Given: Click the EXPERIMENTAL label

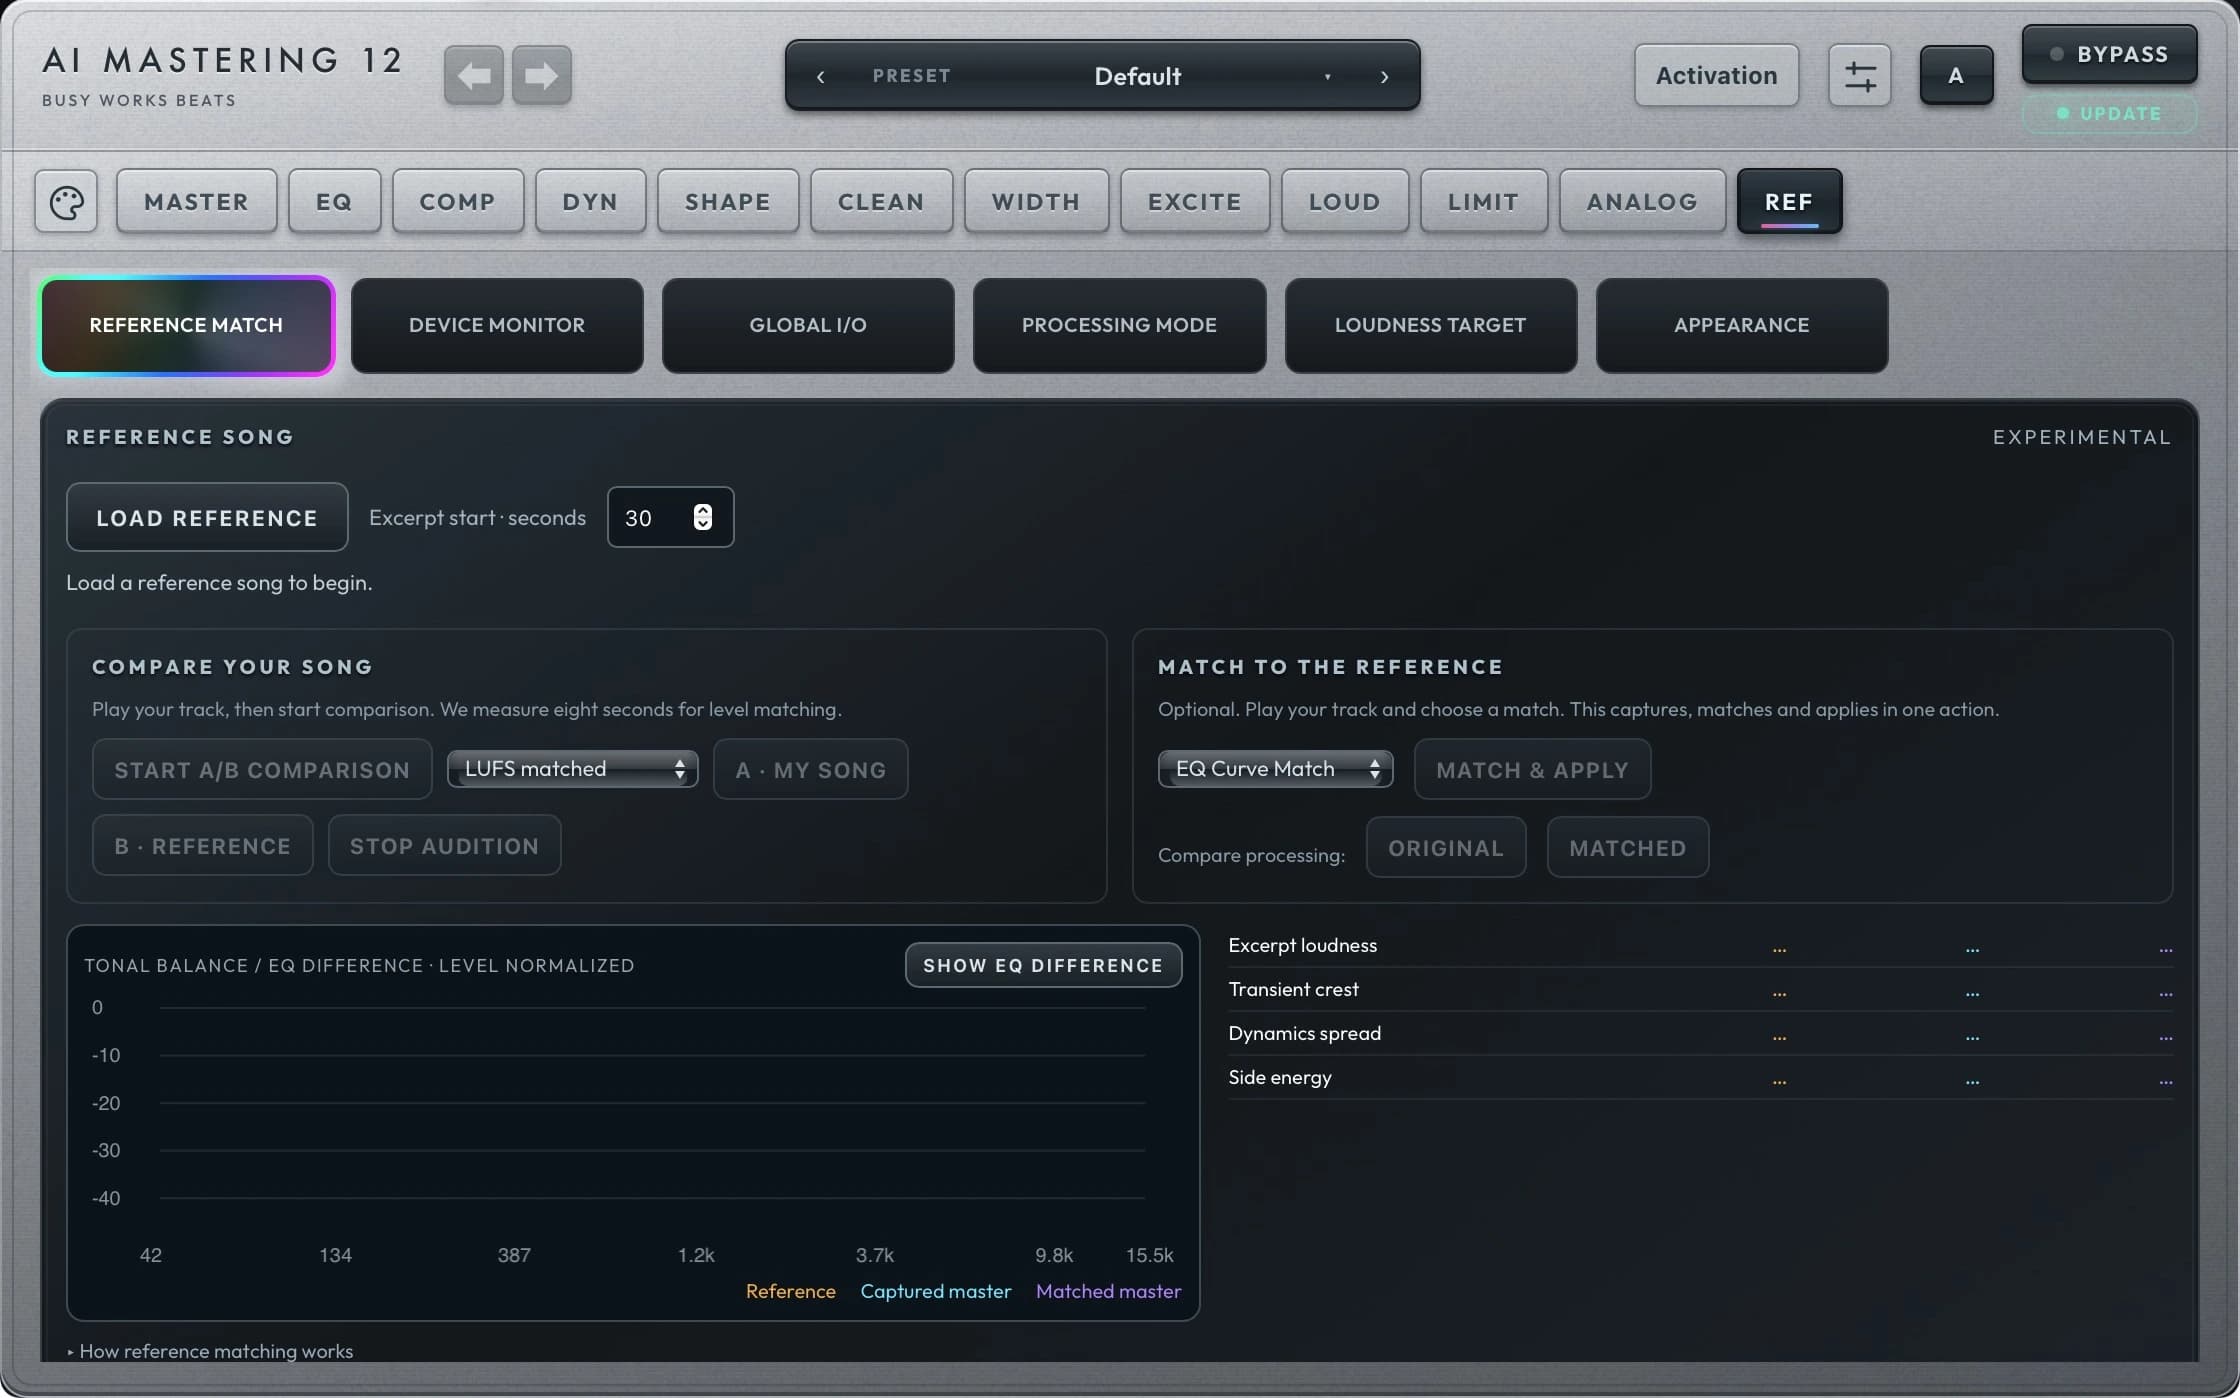Looking at the screenshot, I should pyautogui.click(x=2082, y=437).
